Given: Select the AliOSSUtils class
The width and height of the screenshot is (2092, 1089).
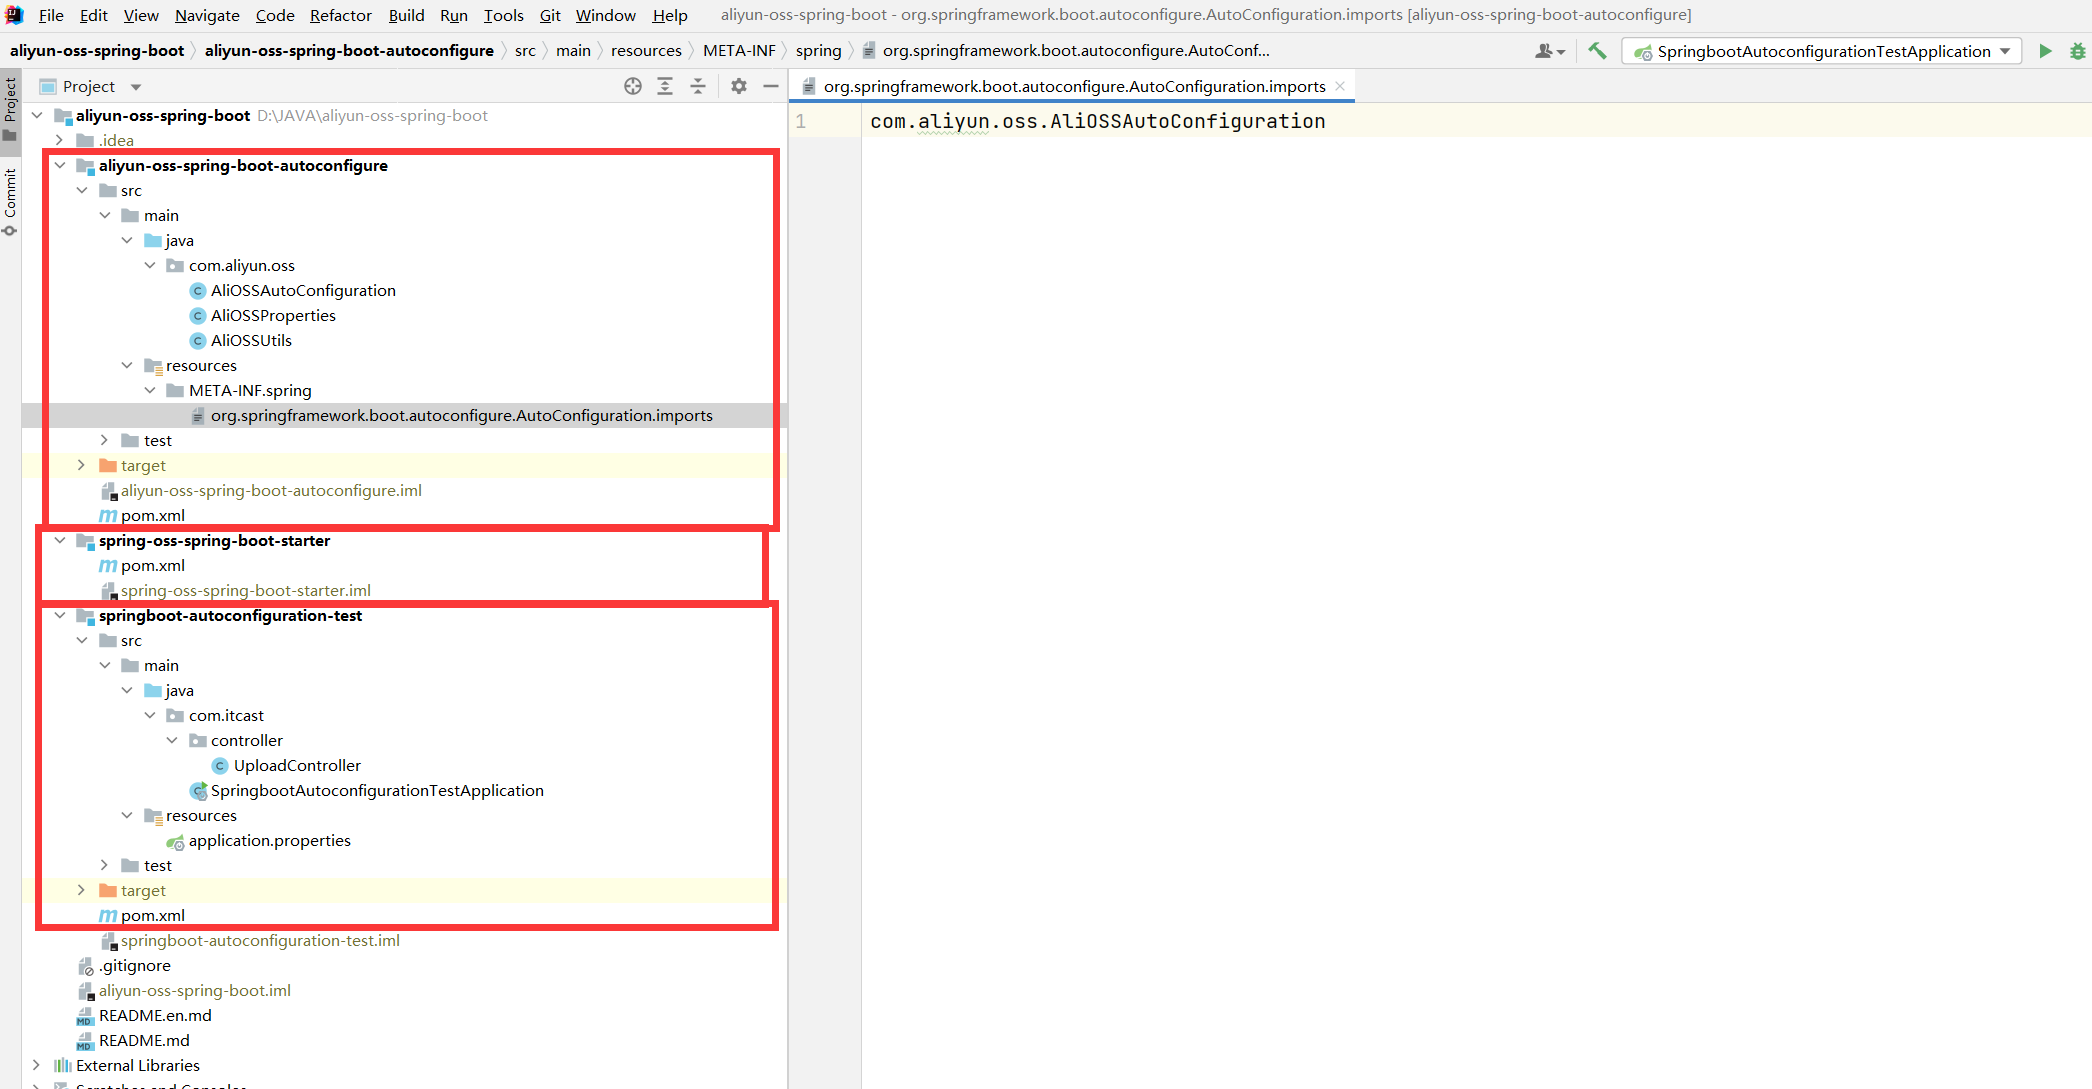Looking at the screenshot, I should click(251, 340).
